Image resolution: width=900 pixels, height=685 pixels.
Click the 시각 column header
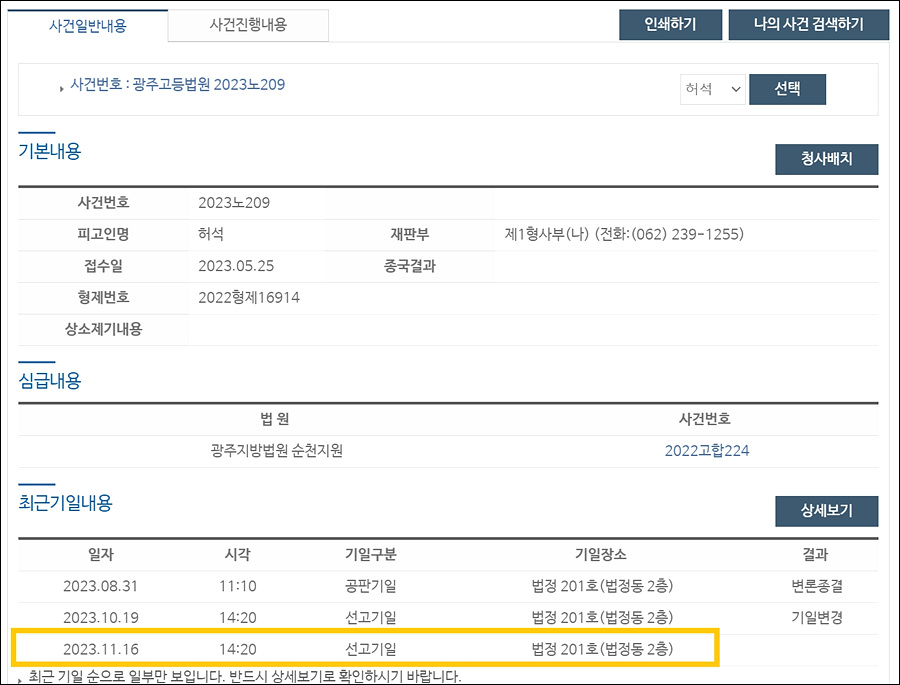[238, 555]
